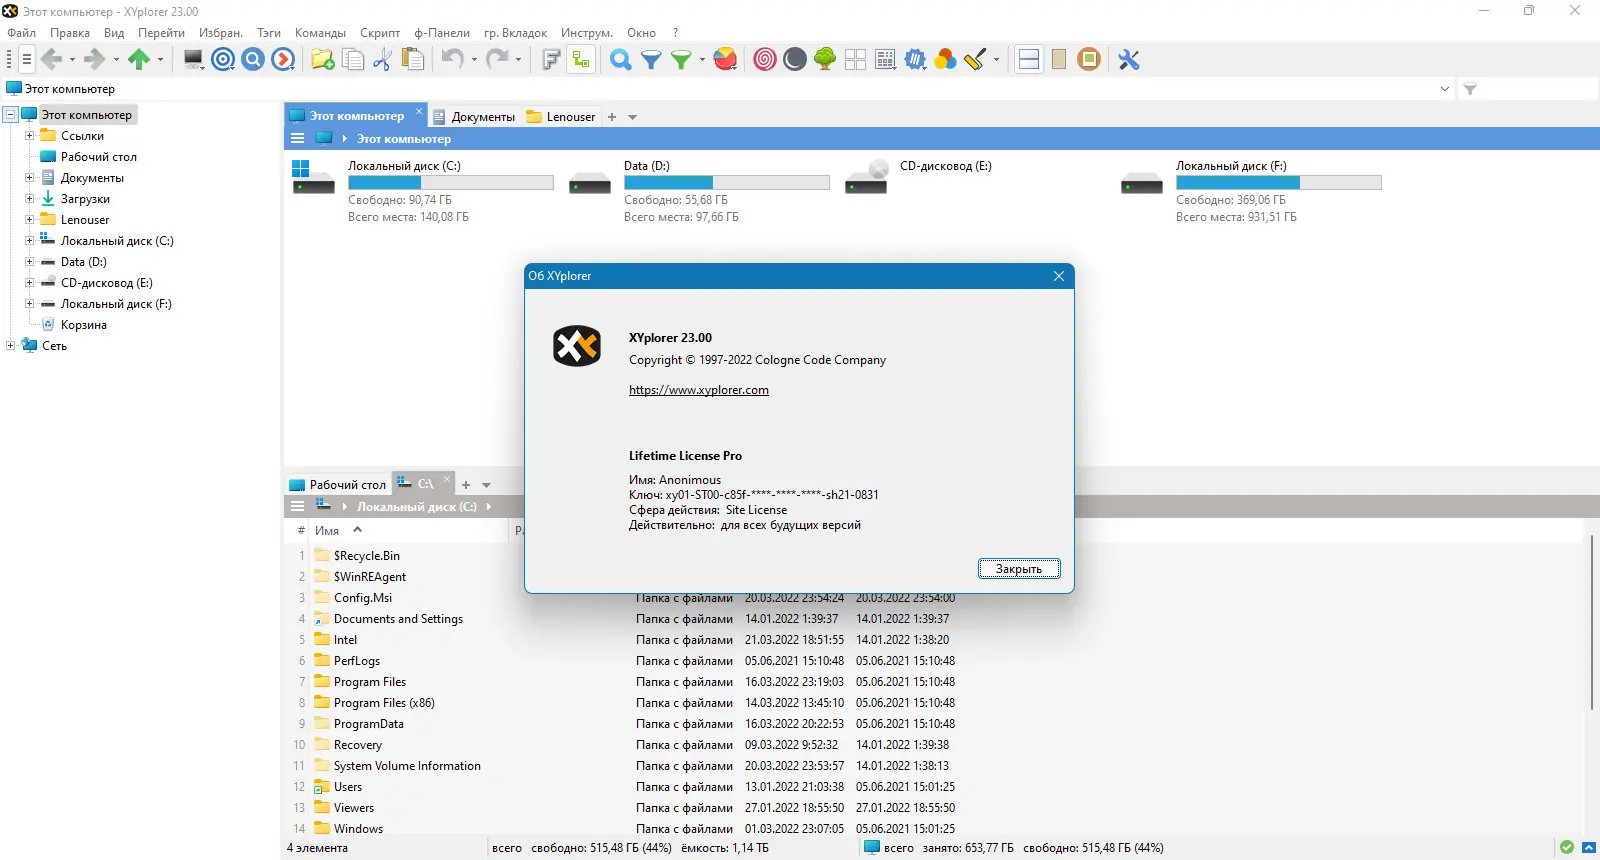Click the green funnel filter icon
This screenshot has width=1600, height=860.
point(681,60)
